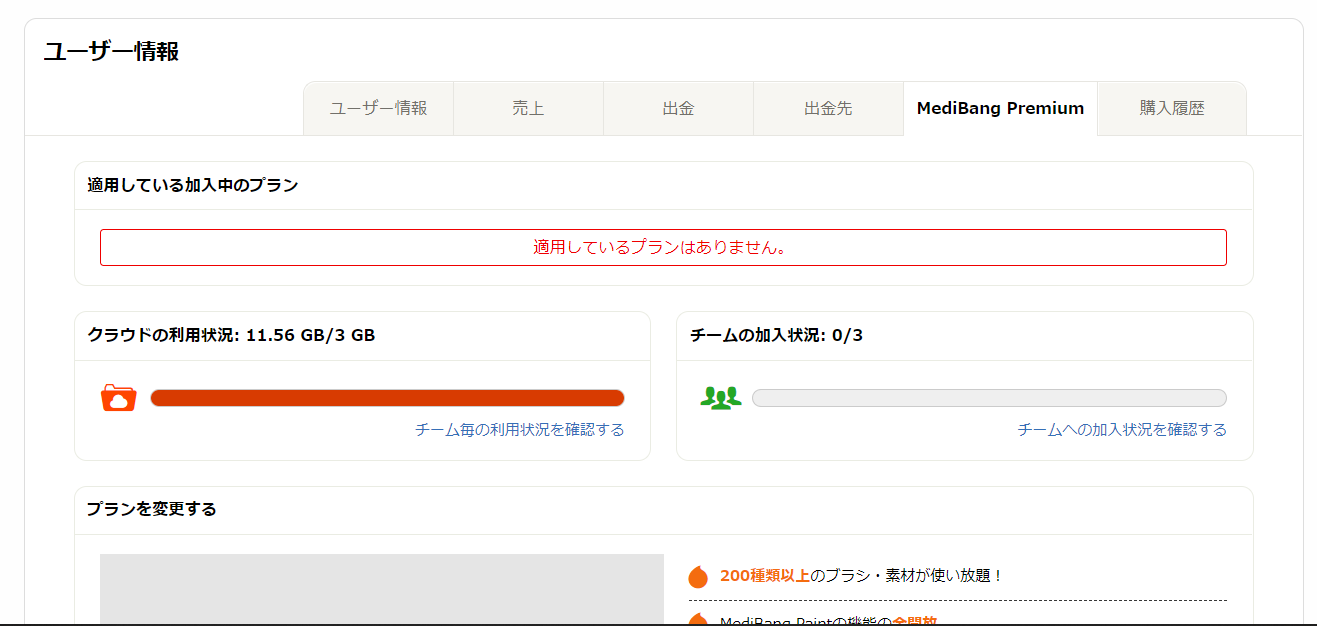
Task: Click the 適用しているプランはありません notice box
Action: click(663, 247)
